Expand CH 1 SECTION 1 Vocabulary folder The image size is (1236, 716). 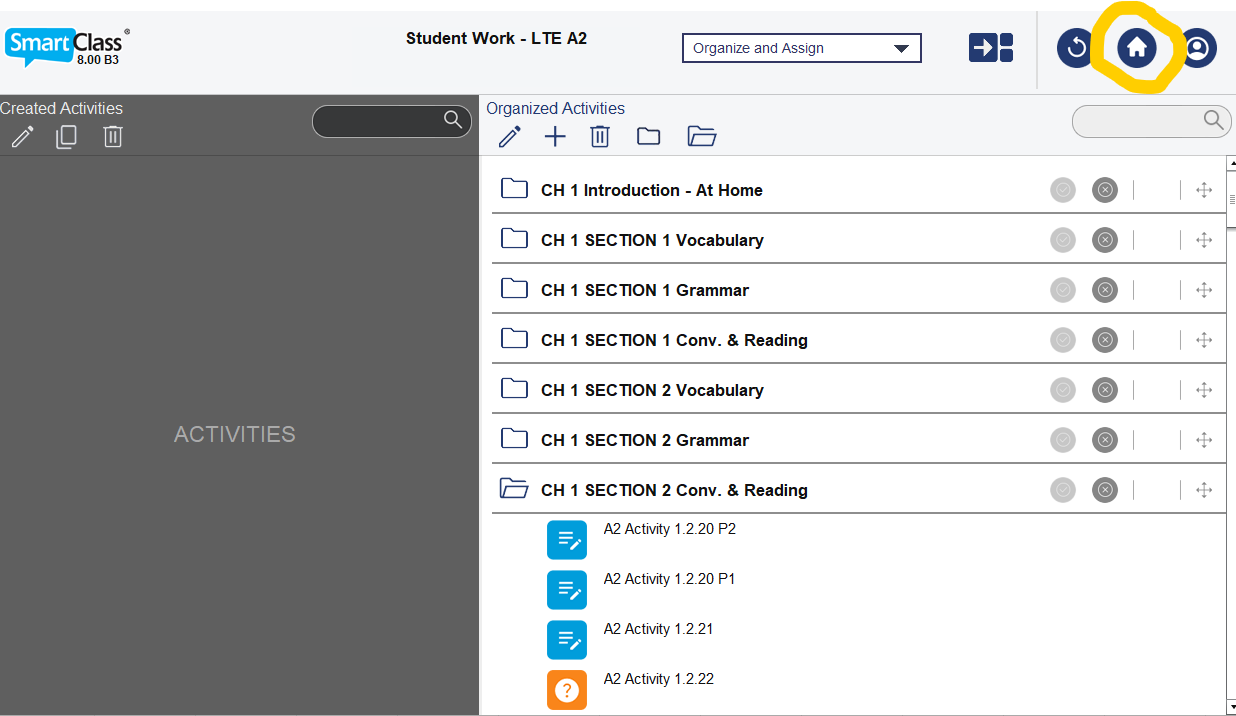pyautogui.click(x=514, y=238)
